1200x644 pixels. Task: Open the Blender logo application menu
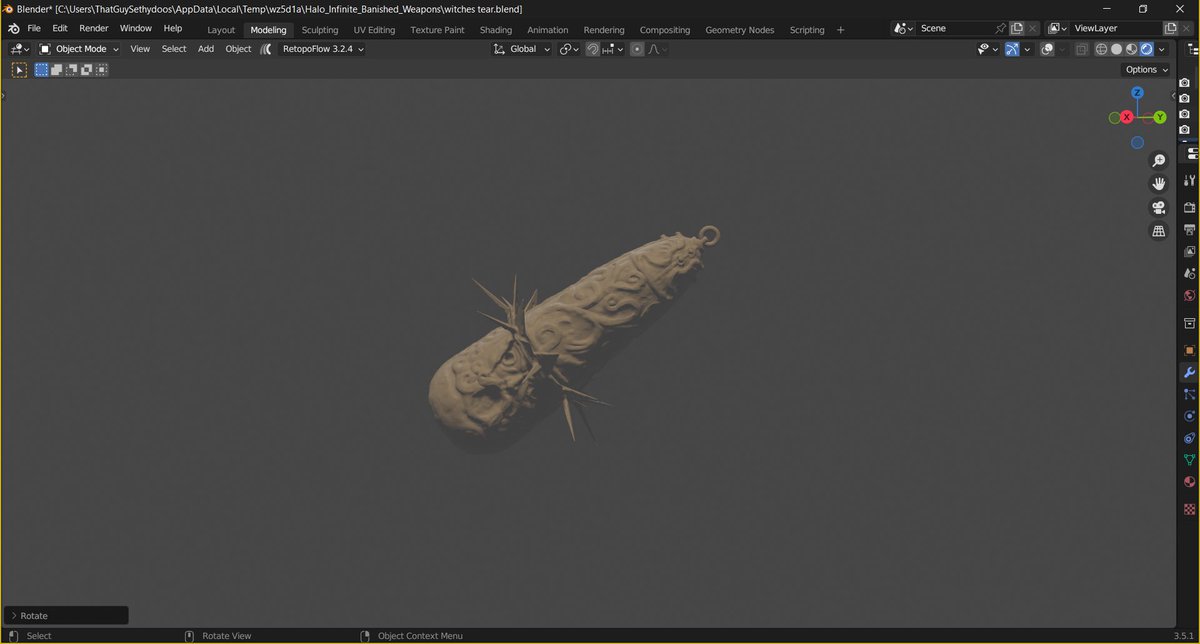pyautogui.click(x=13, y=29)
